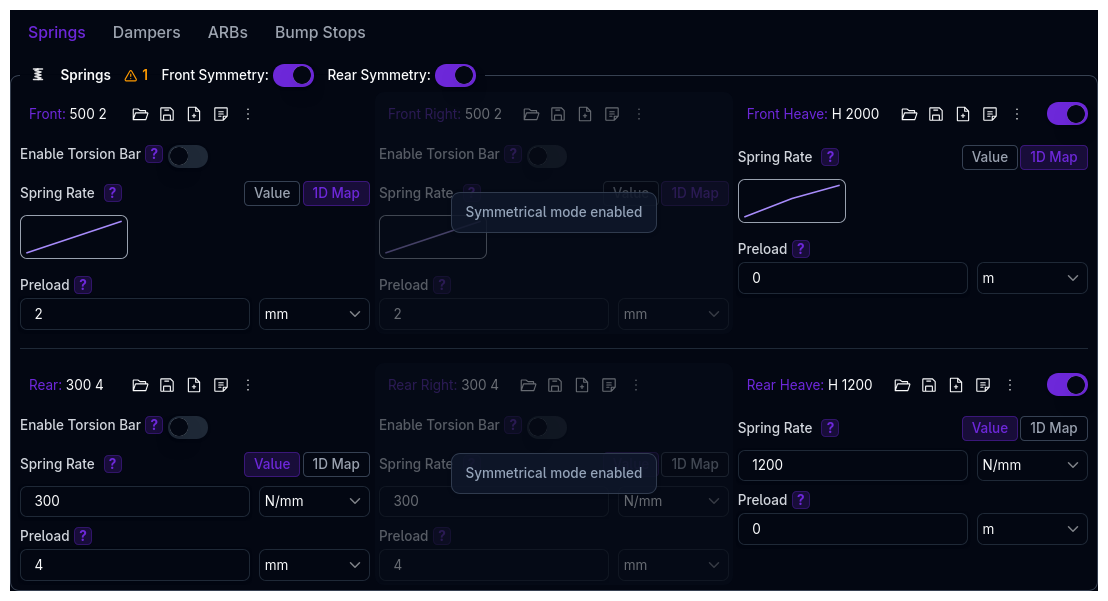The height and width of the screenshot is (601, 1108).
Task: Expand Rear Heave Spring Rate N/mm dropdown
Action: [1032, 465]
